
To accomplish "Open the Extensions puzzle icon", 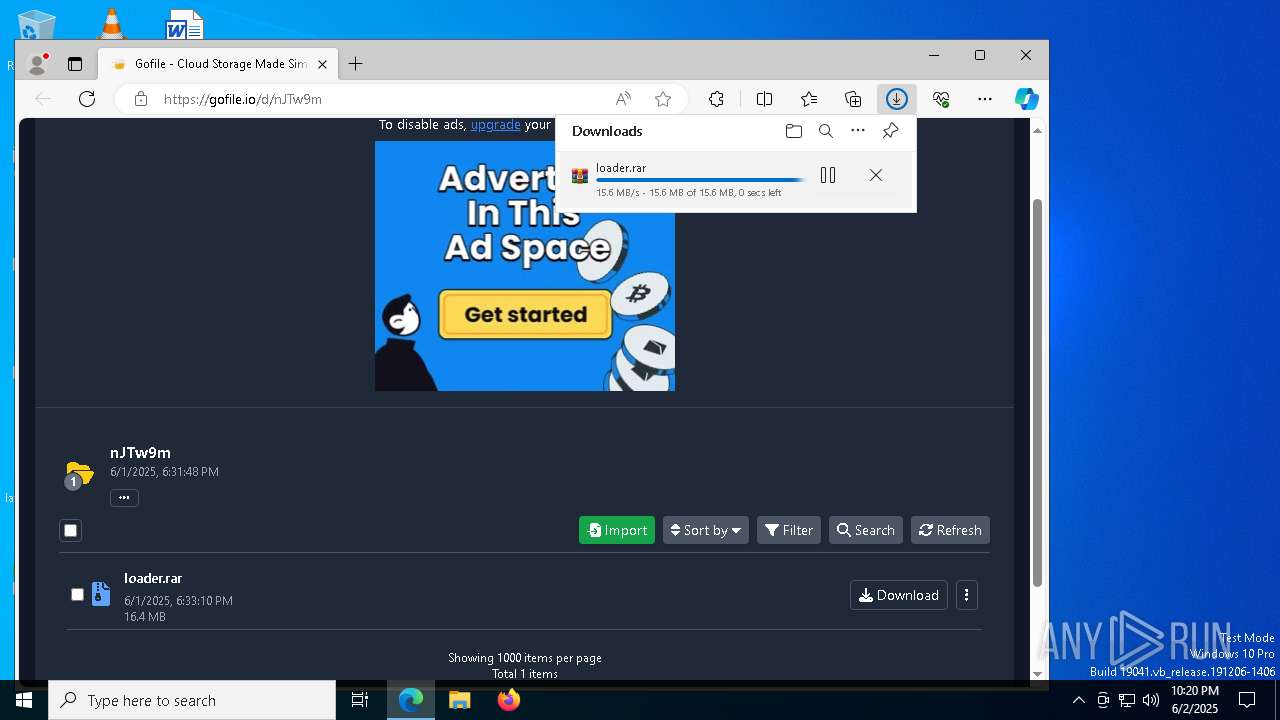I will 717,99.
